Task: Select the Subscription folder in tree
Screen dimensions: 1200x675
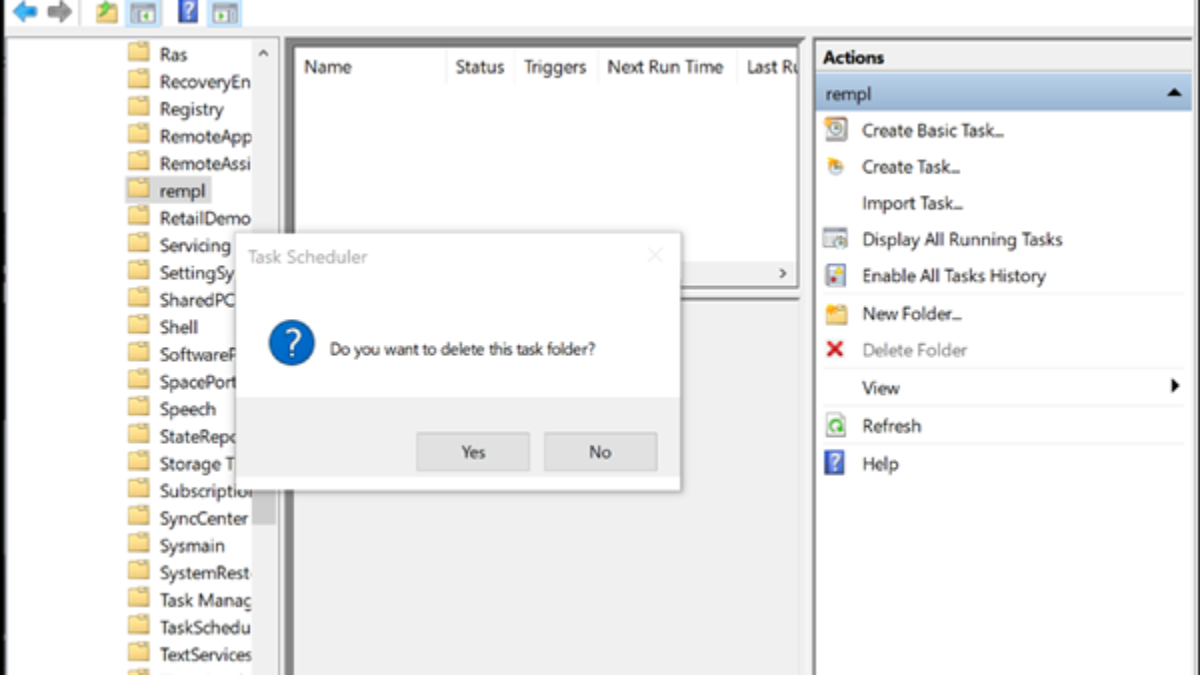Action: (205, 490)
